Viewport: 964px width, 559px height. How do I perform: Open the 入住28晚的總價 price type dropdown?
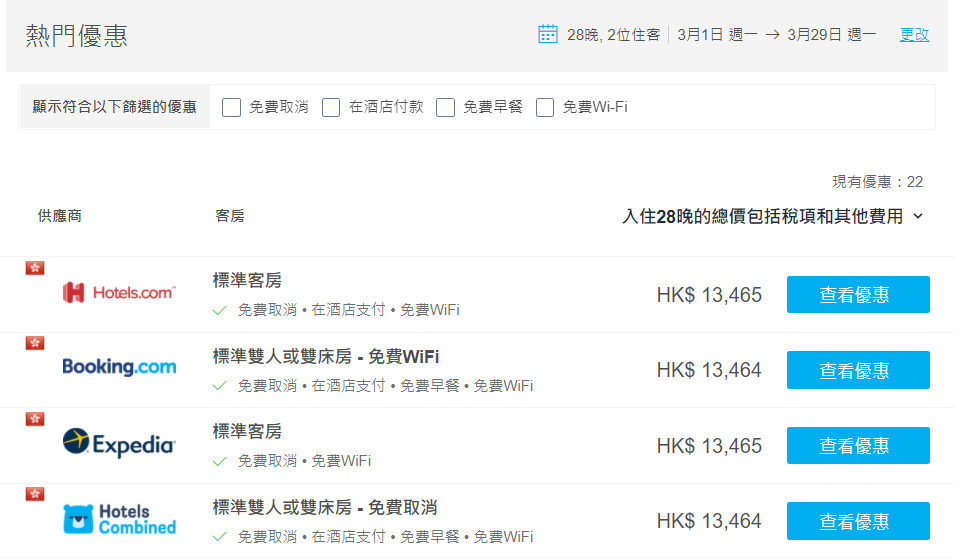point(773,216)
